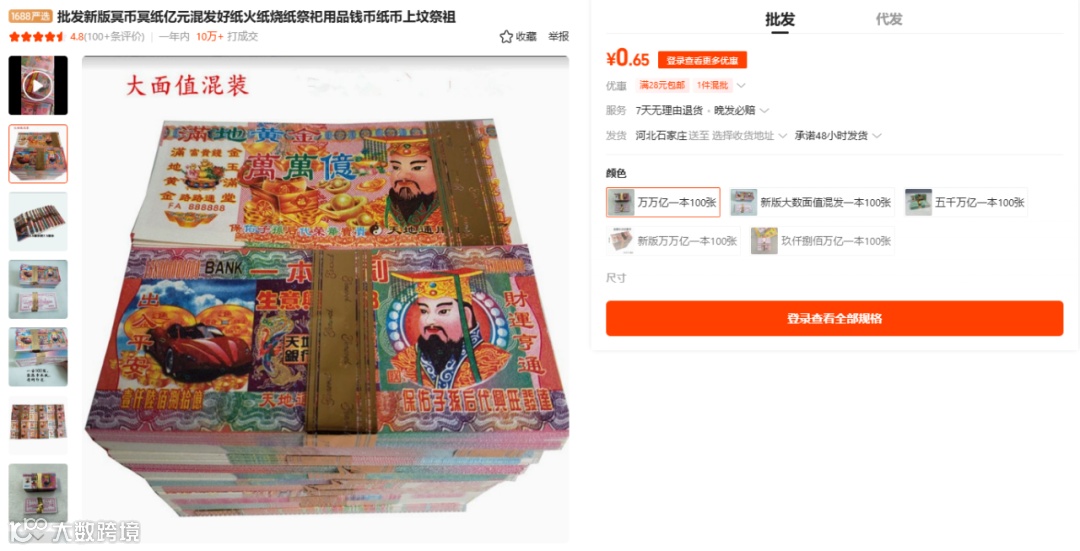Switch to the 批发 tab
The image size is (1080, 551).
(x=780, y=19)
